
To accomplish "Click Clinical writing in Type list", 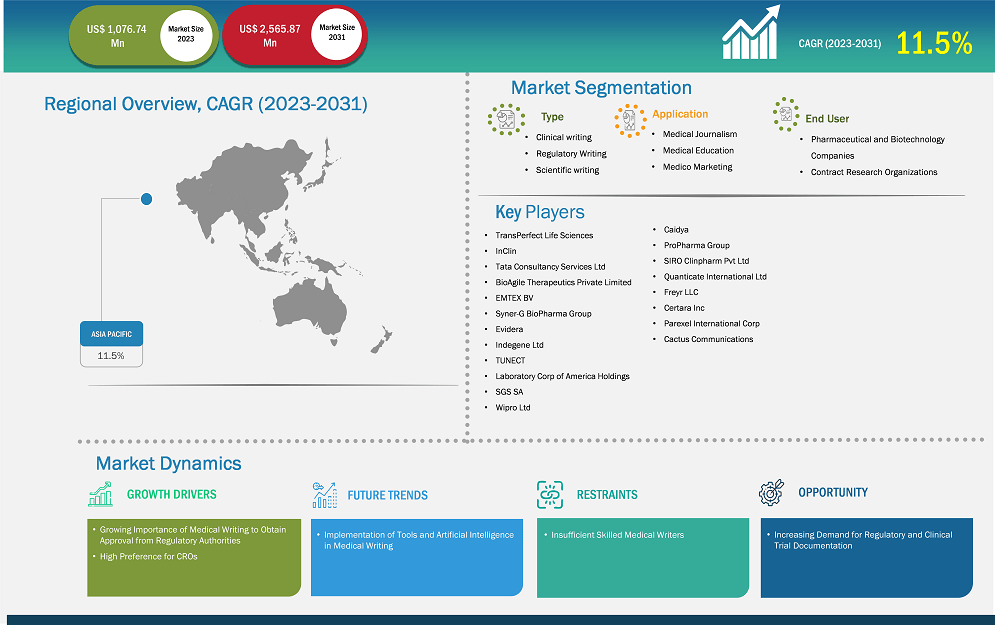I will (563, 137).
